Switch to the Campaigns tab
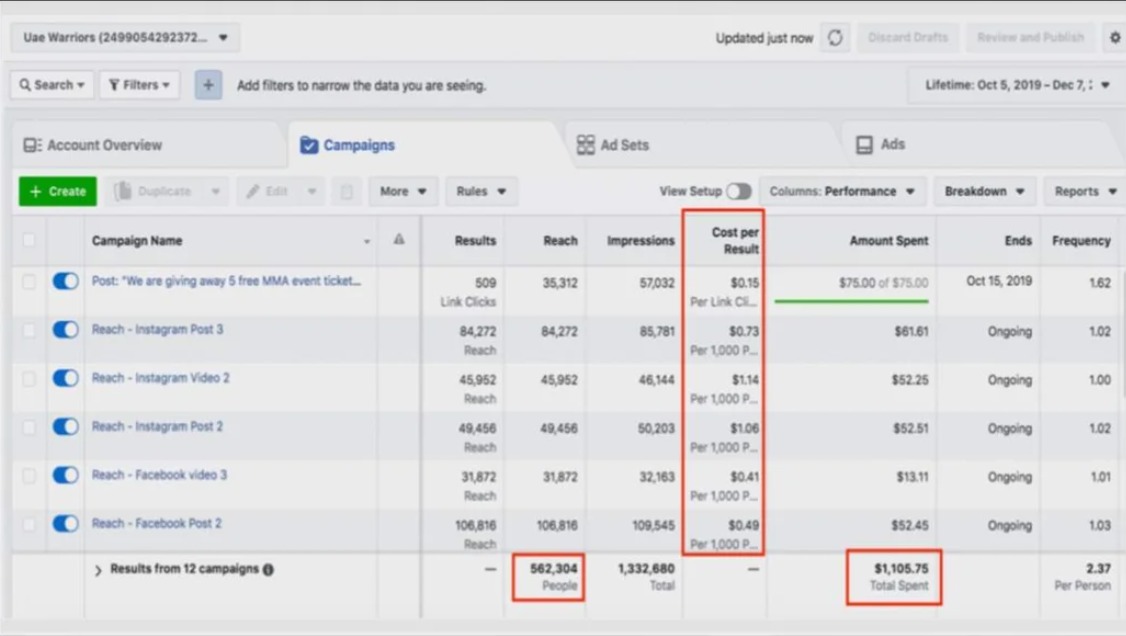Screen dimensions: 1126x636 (358, 146)
